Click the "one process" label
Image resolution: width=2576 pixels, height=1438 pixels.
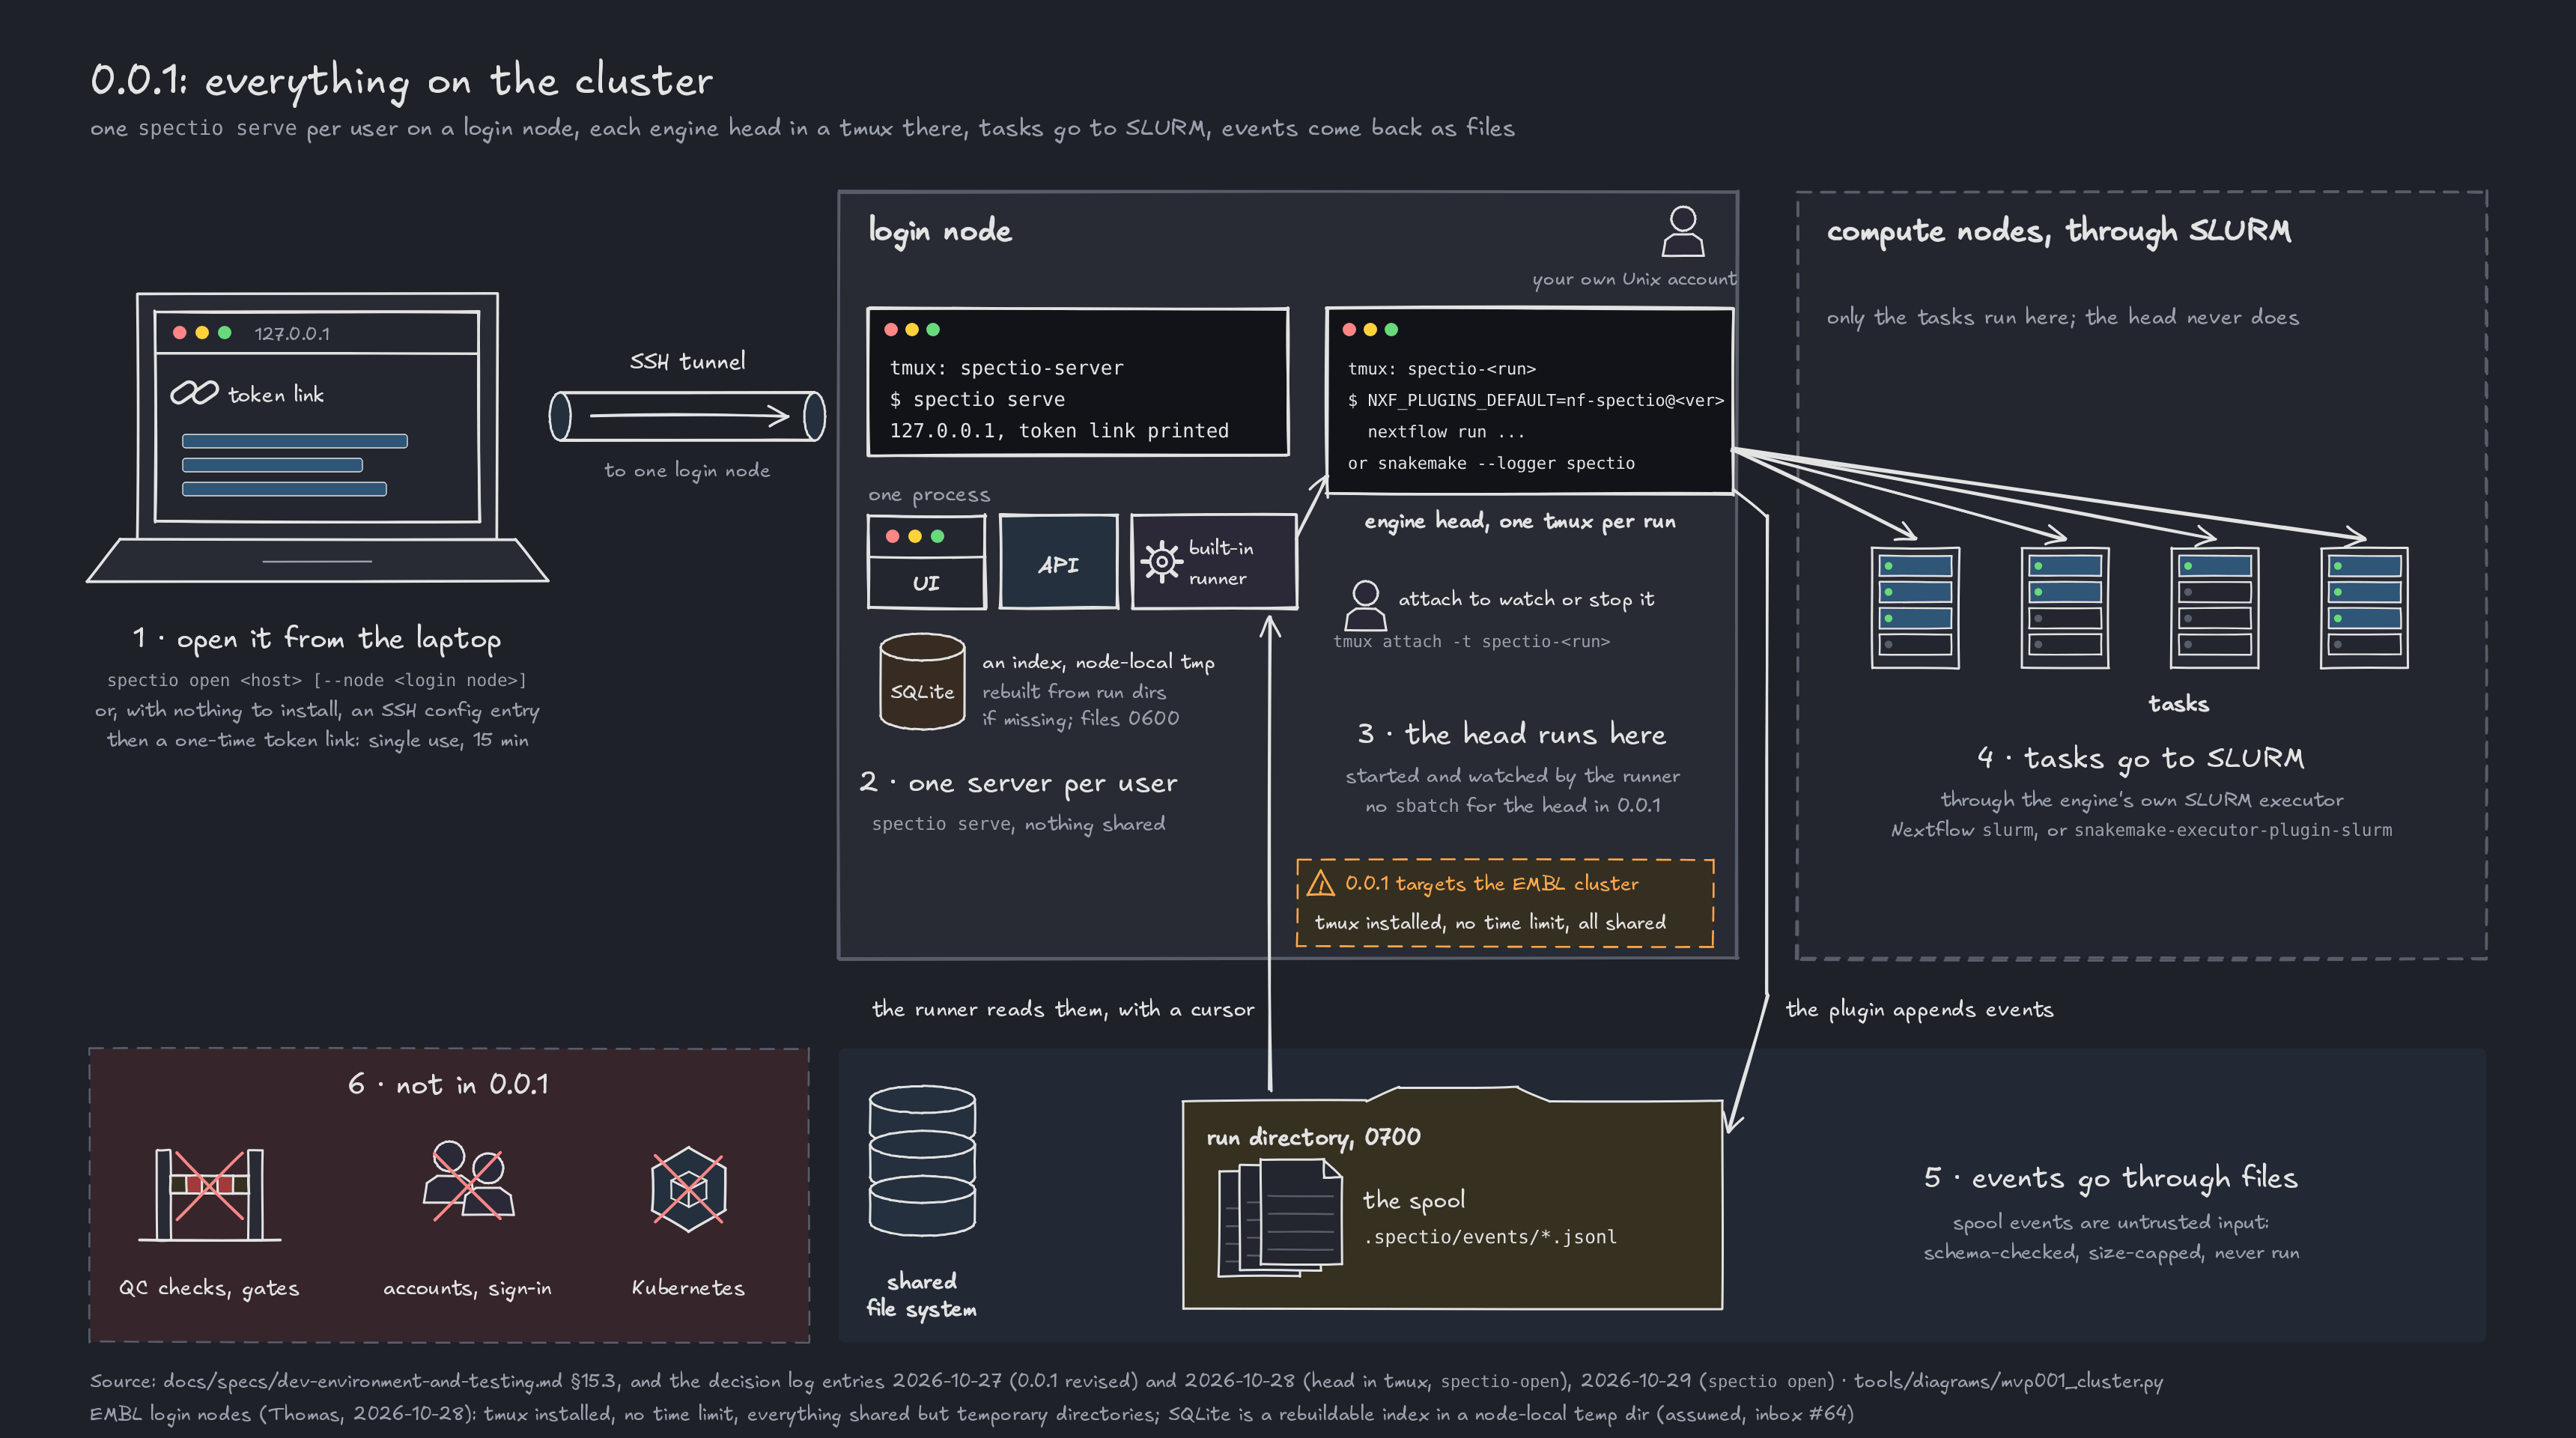tap(929, 495)
